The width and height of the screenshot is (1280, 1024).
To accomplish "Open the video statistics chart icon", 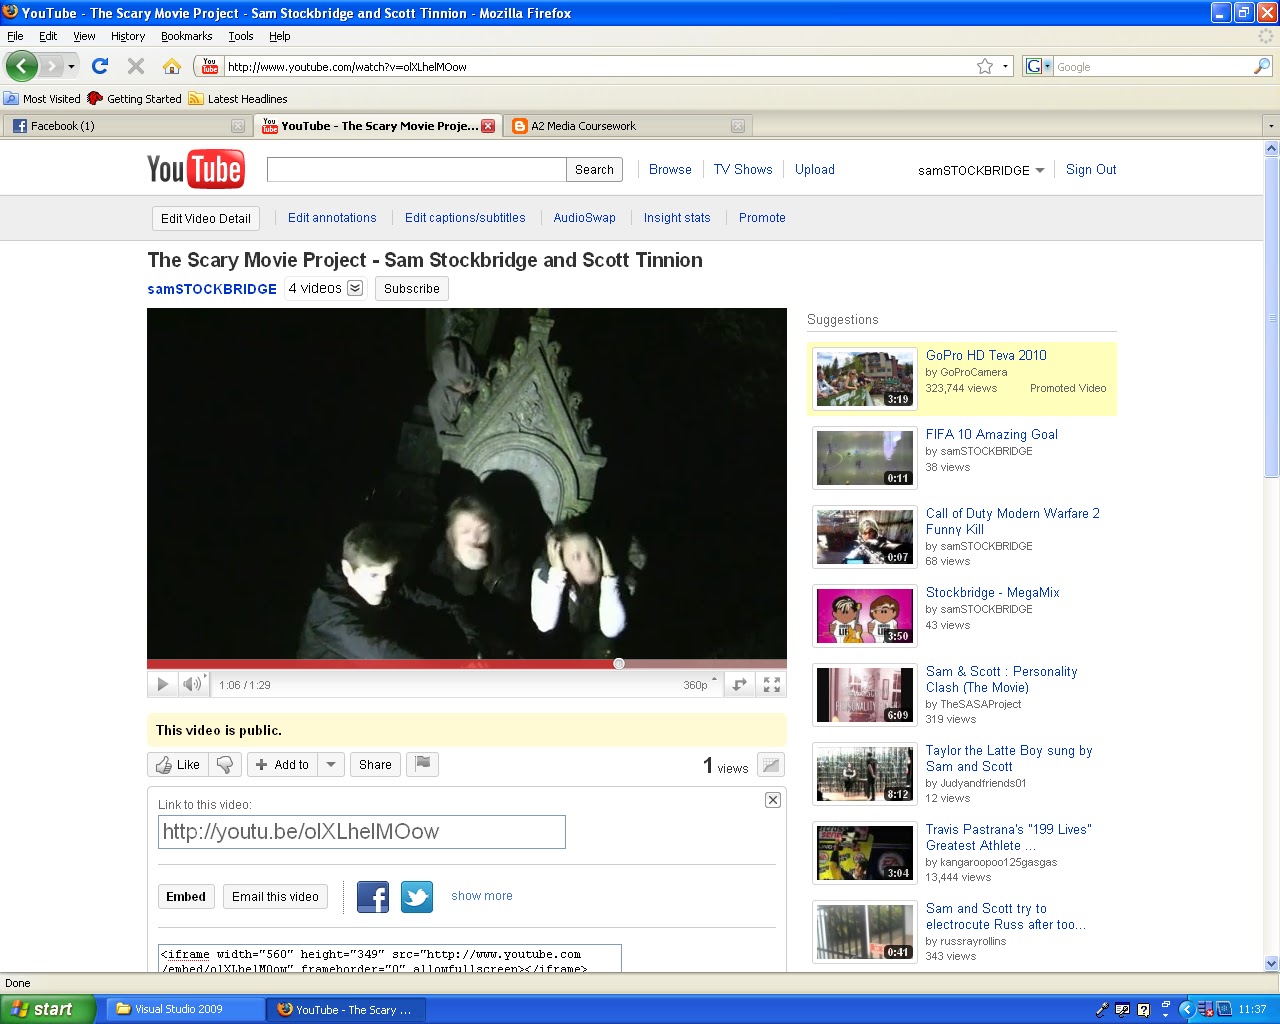I will pyautogui.click(x=771, y=765).
